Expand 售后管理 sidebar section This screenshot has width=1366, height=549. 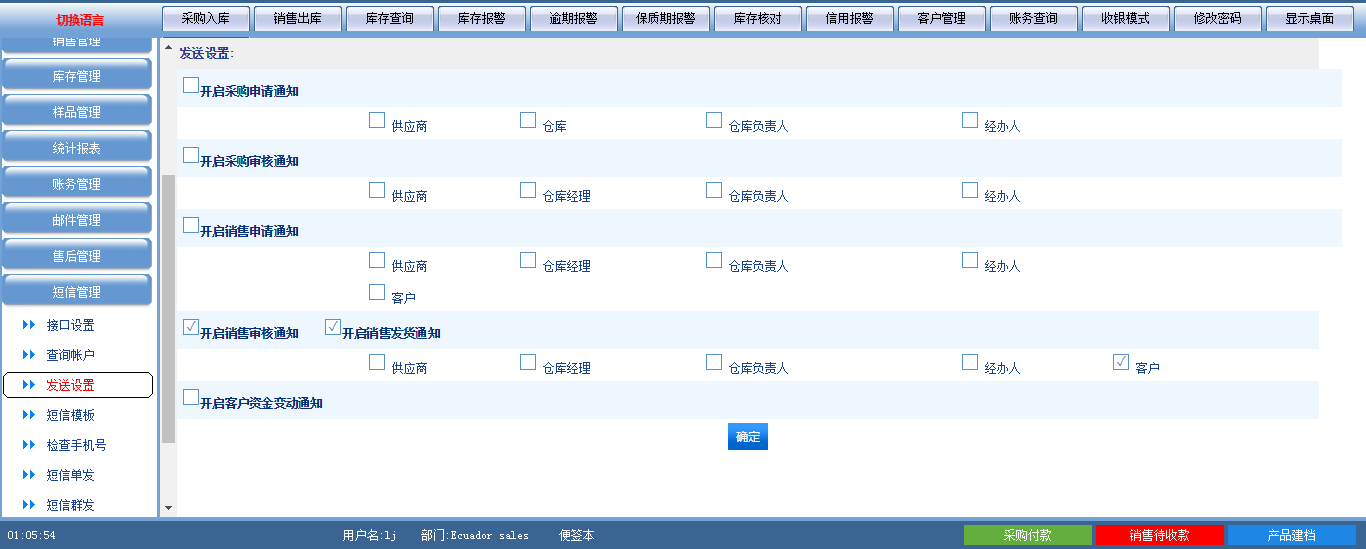tap(77, 256)
